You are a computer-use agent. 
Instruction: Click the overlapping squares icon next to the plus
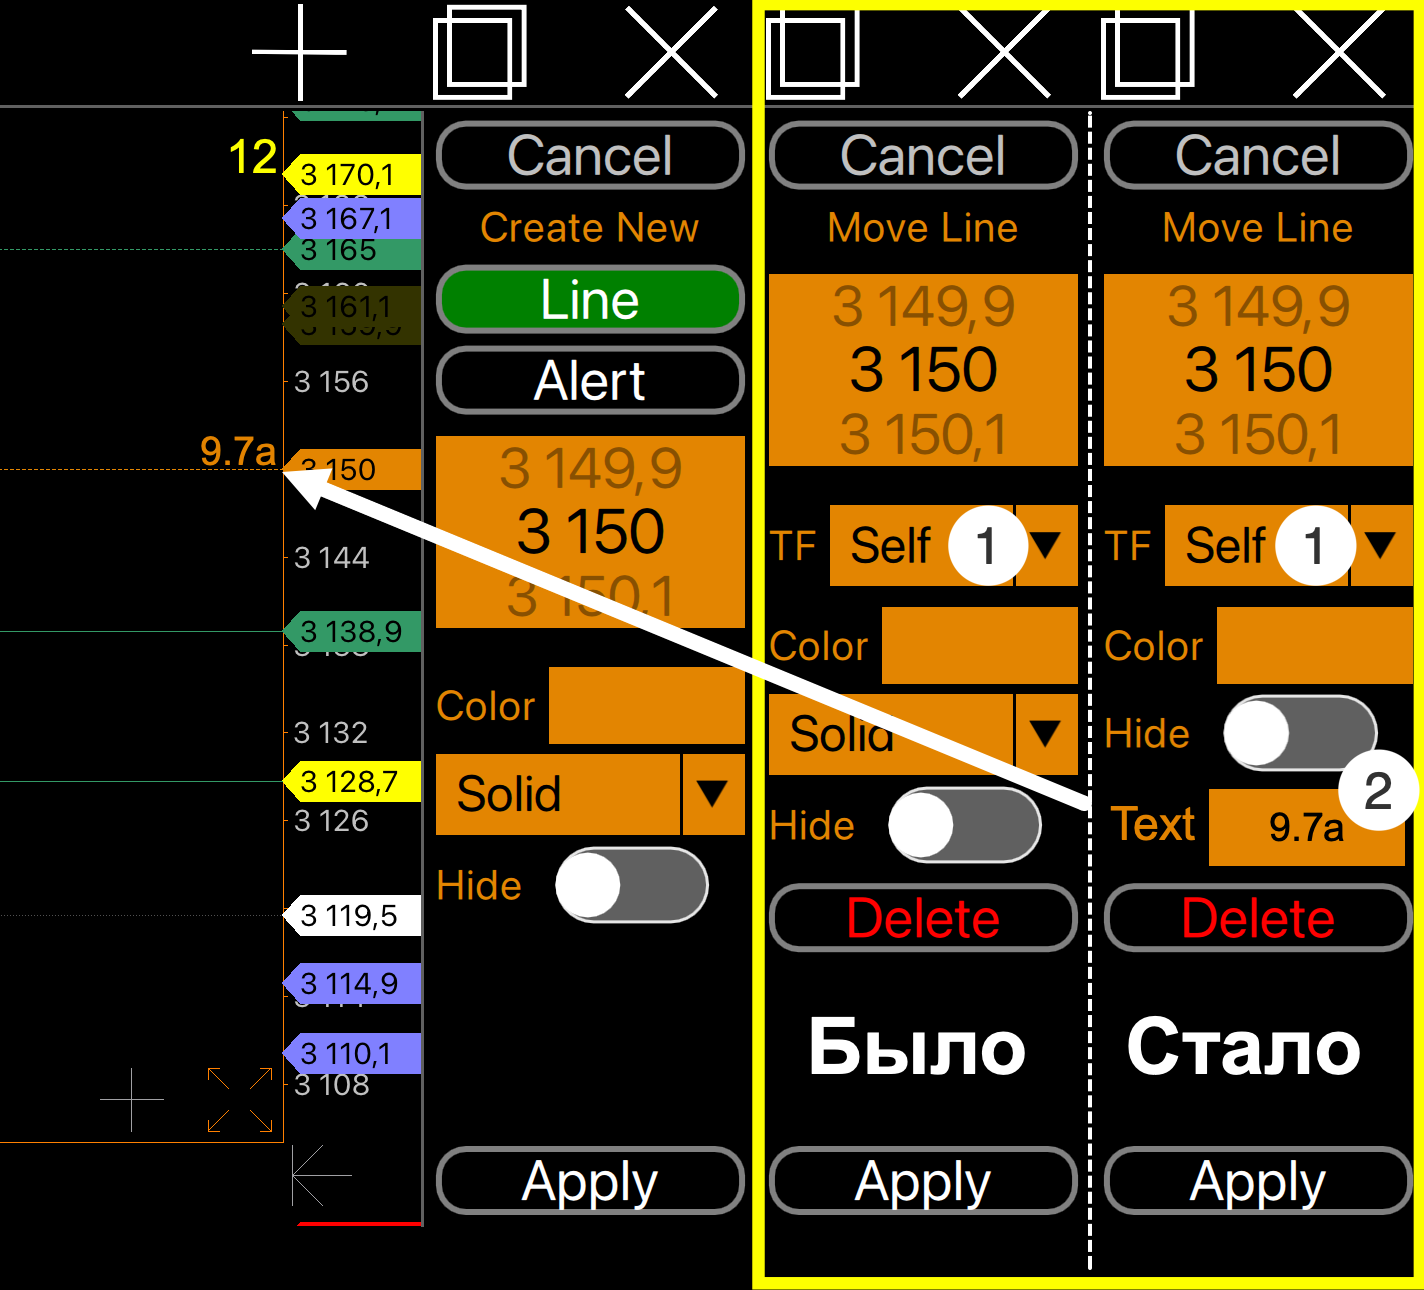pos(480,52)
